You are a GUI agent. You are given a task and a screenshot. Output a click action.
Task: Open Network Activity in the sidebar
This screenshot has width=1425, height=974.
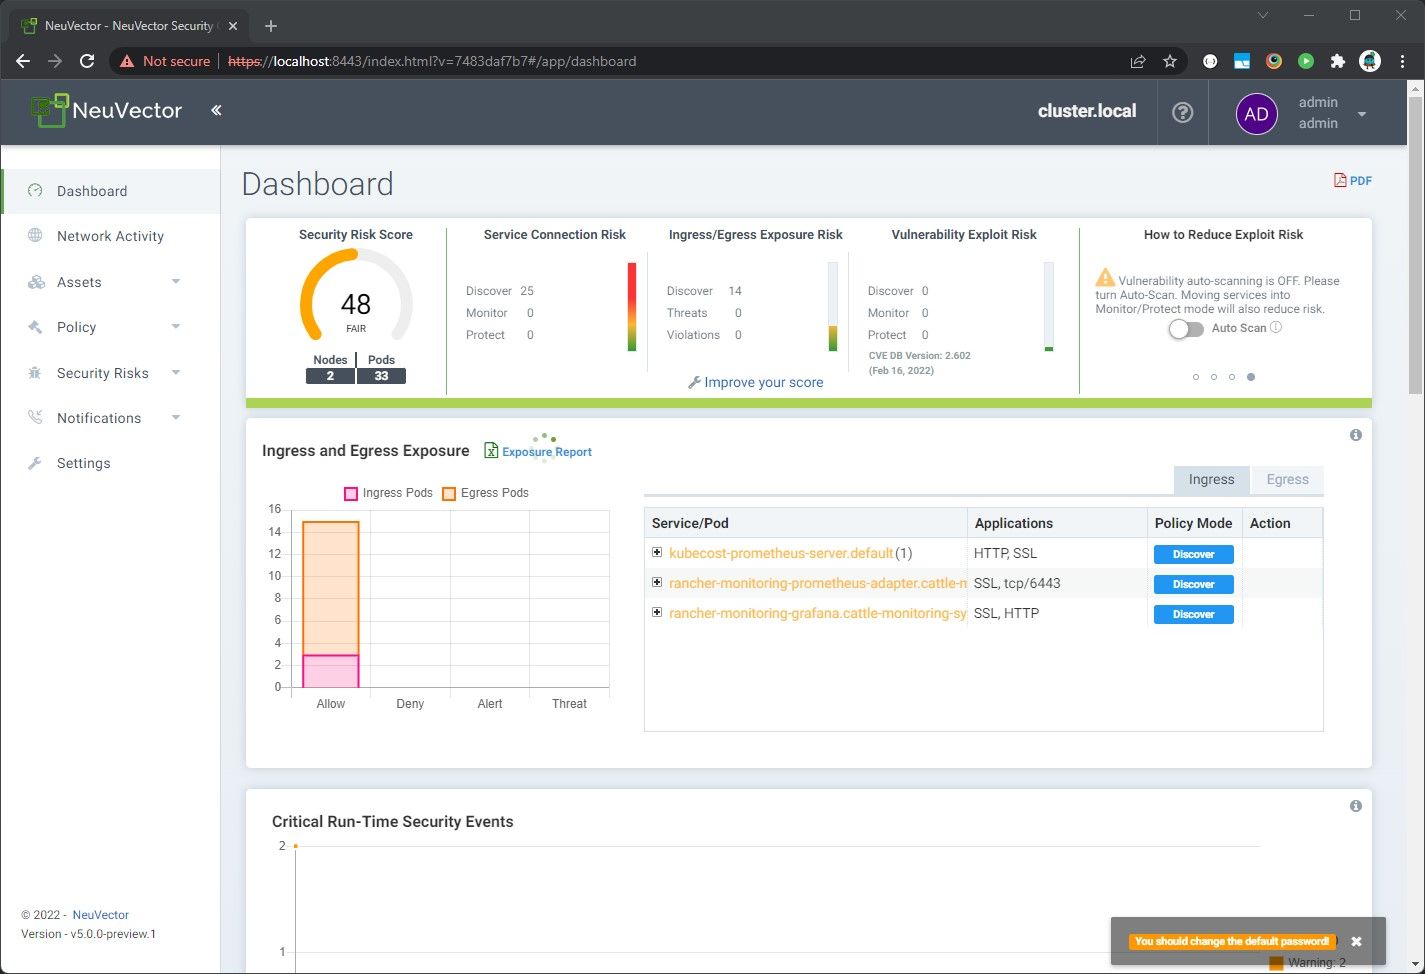point(110,236)
